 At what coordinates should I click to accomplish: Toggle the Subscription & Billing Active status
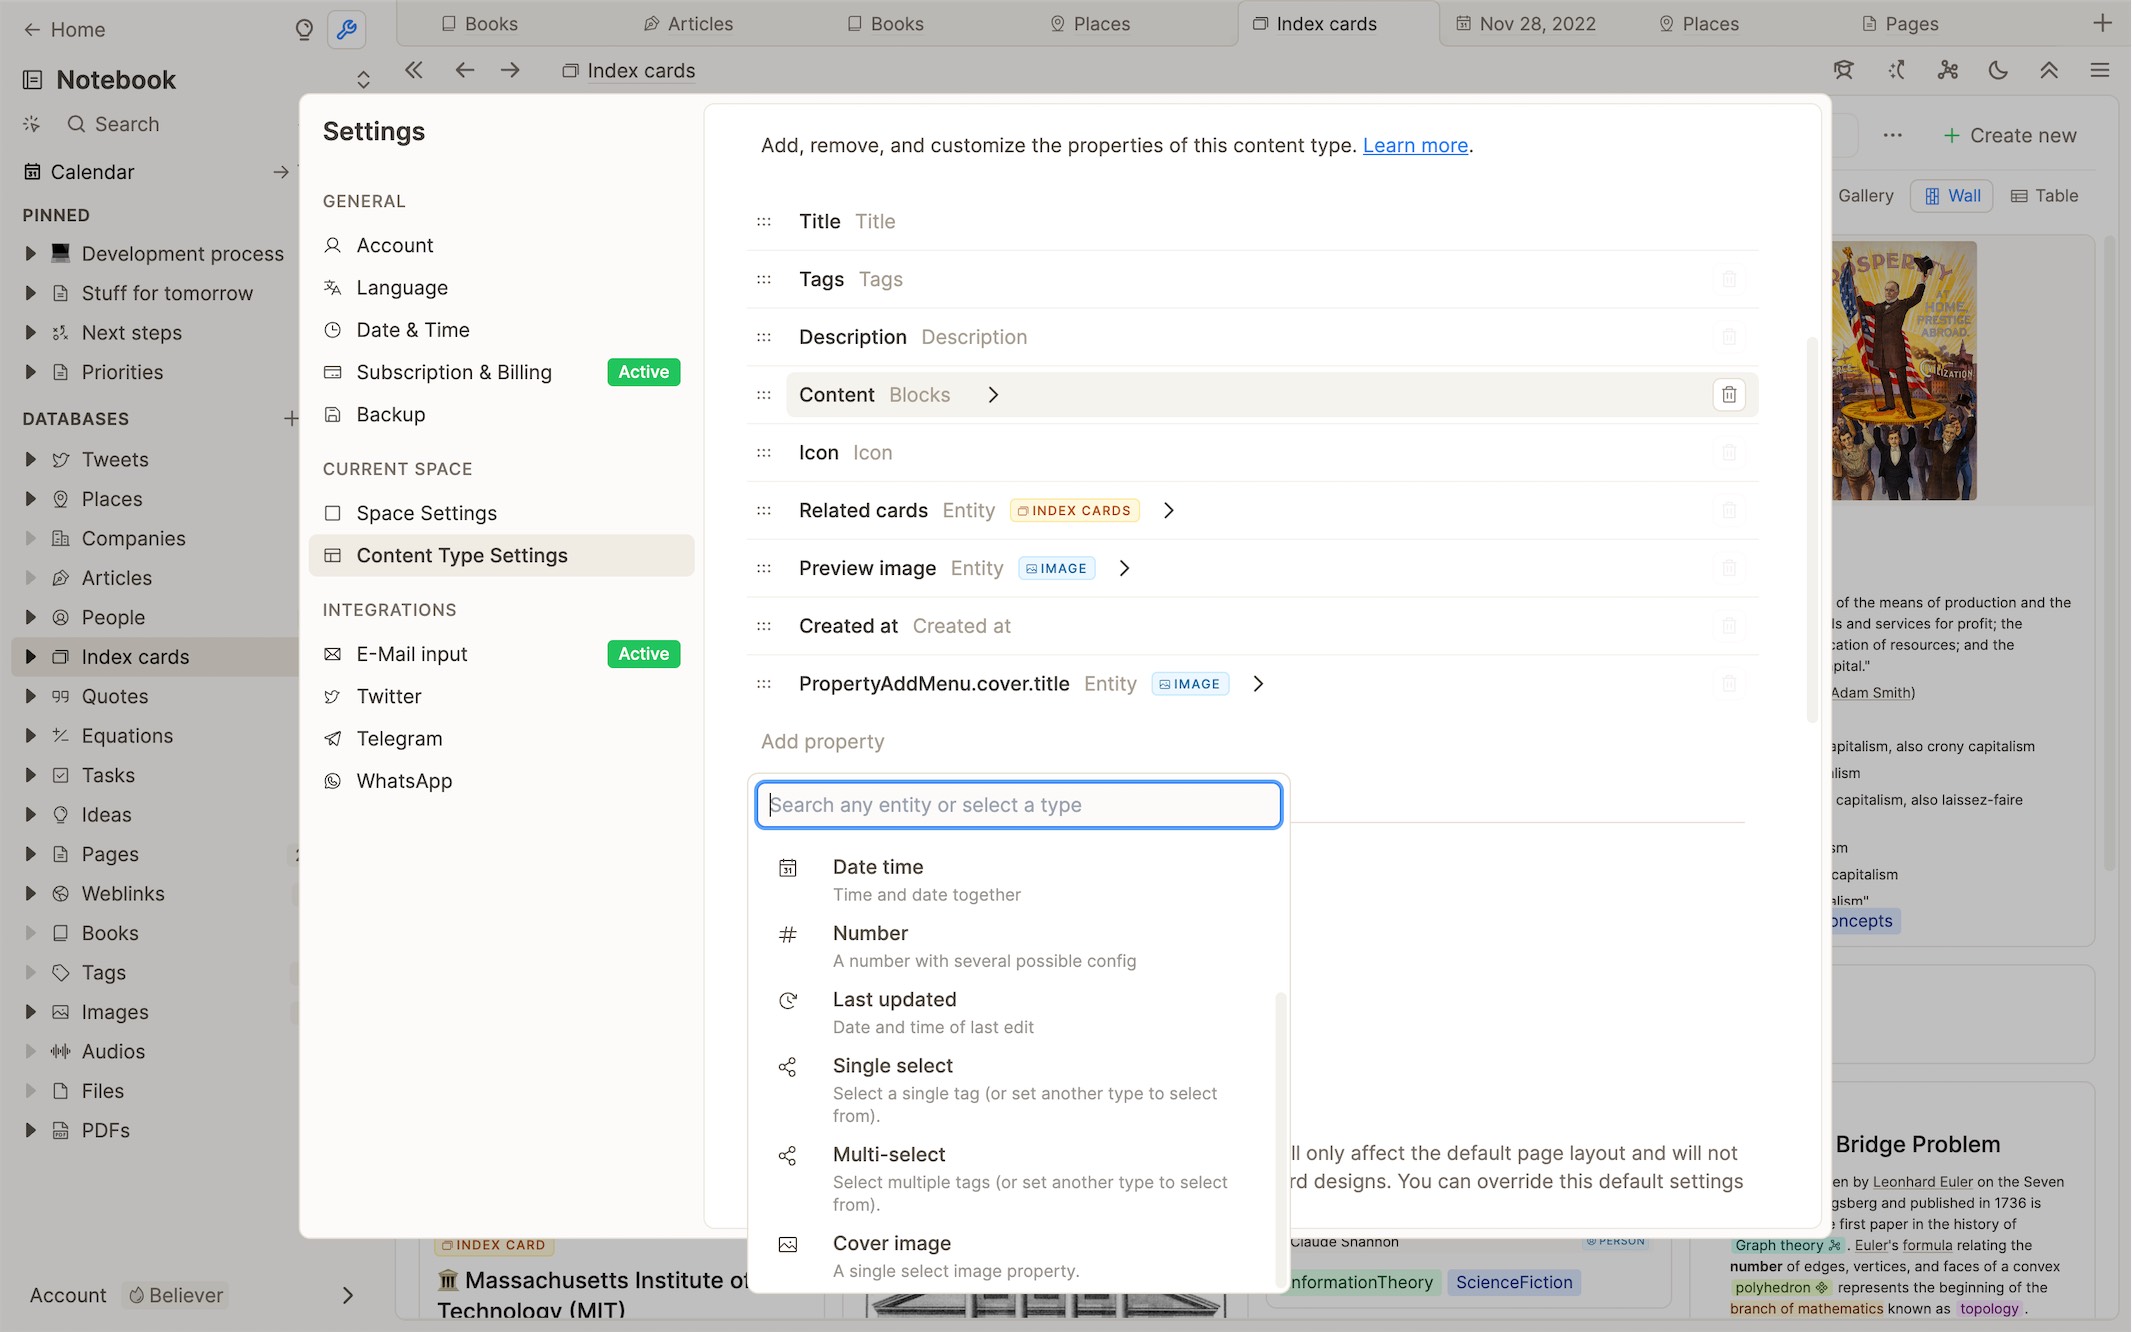click(x=641, y=371)
